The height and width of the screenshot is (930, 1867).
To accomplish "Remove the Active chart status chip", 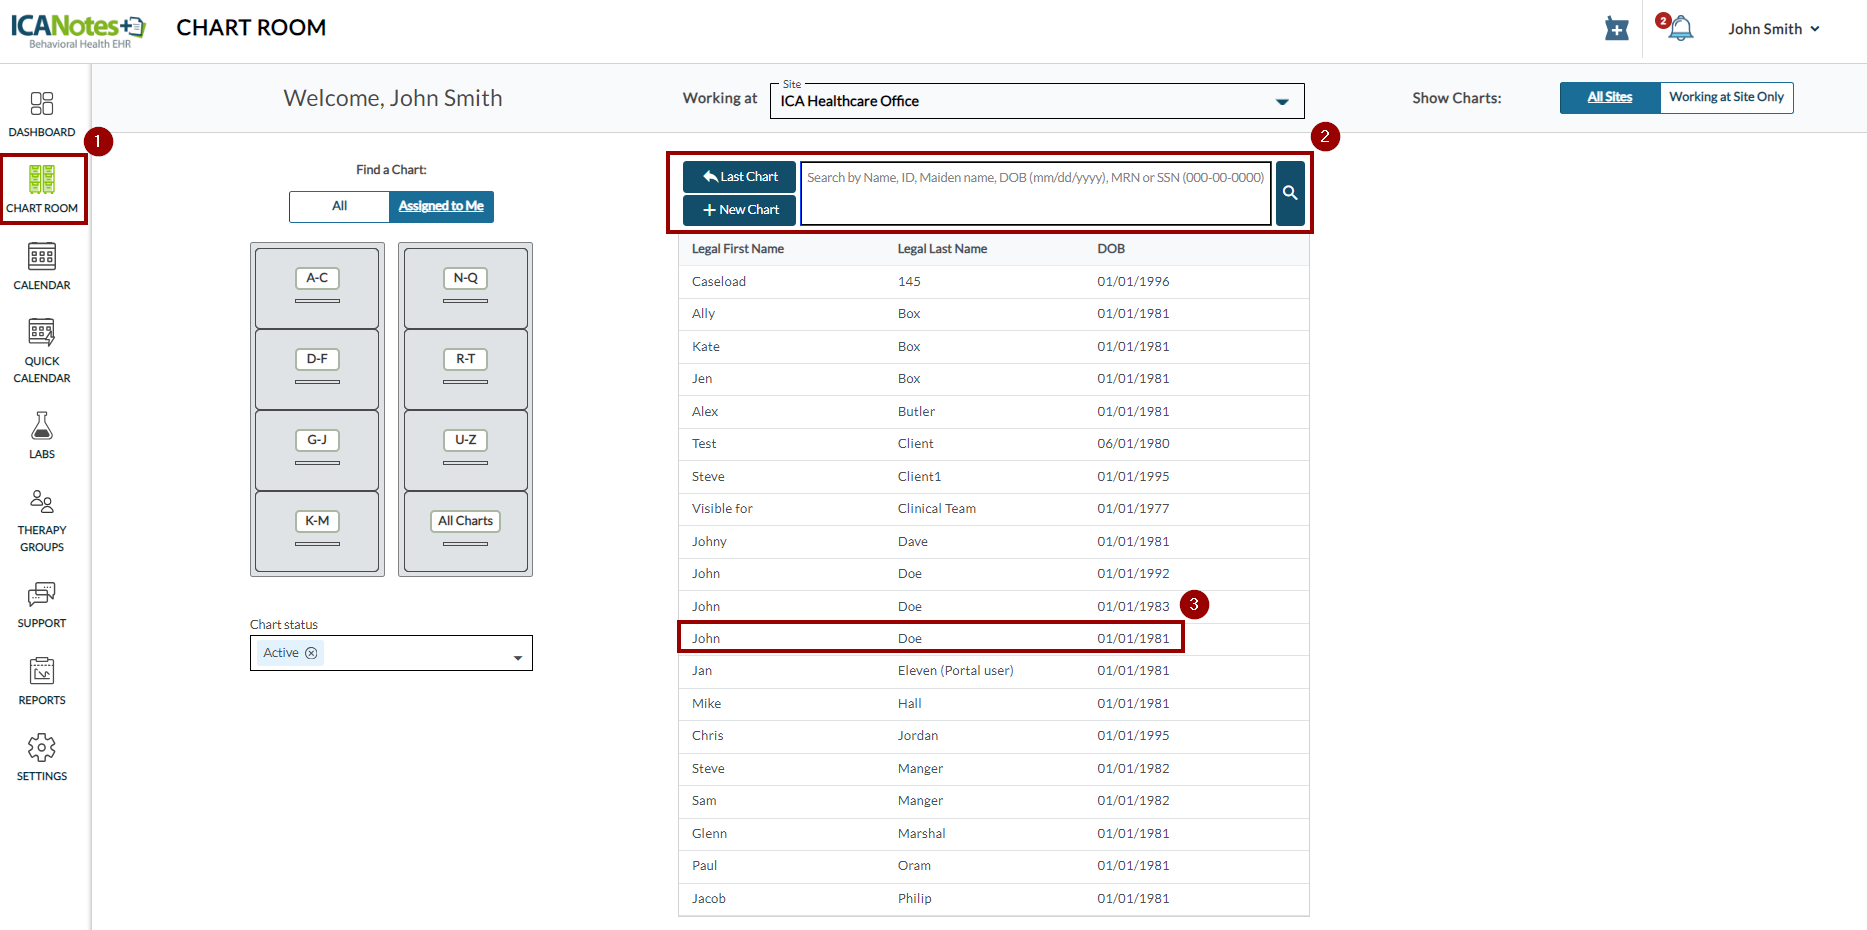I will 311,653.
